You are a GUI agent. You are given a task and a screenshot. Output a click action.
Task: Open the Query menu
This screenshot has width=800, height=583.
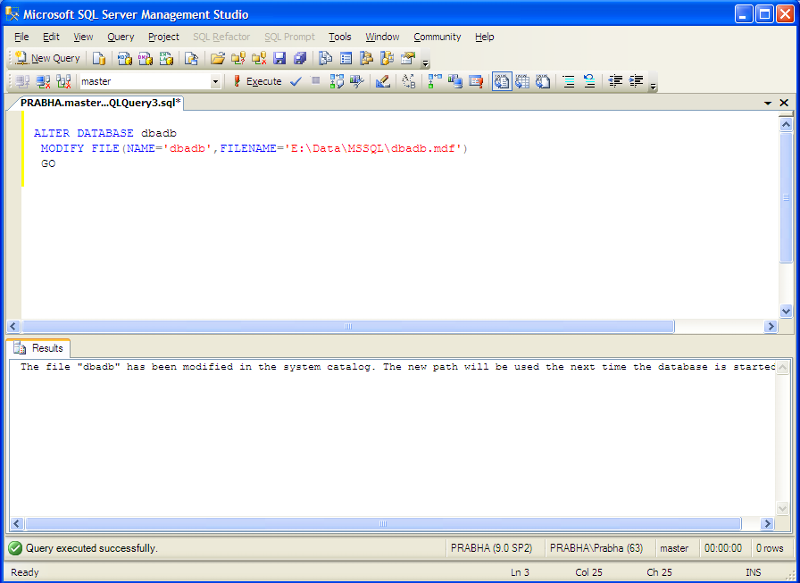click(x=120, y=37)
